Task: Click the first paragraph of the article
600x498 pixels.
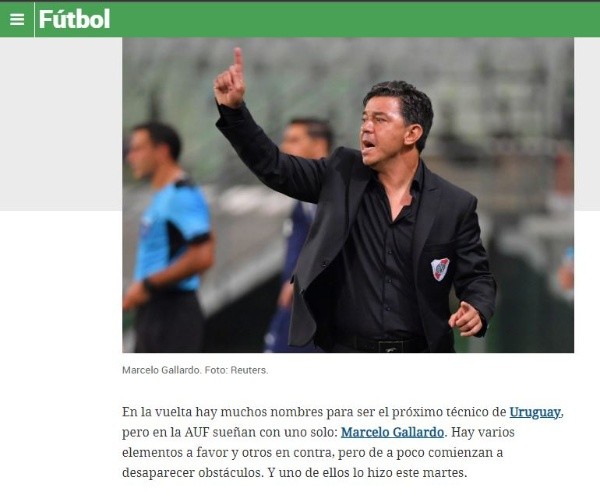Action: tap(343, 442)
